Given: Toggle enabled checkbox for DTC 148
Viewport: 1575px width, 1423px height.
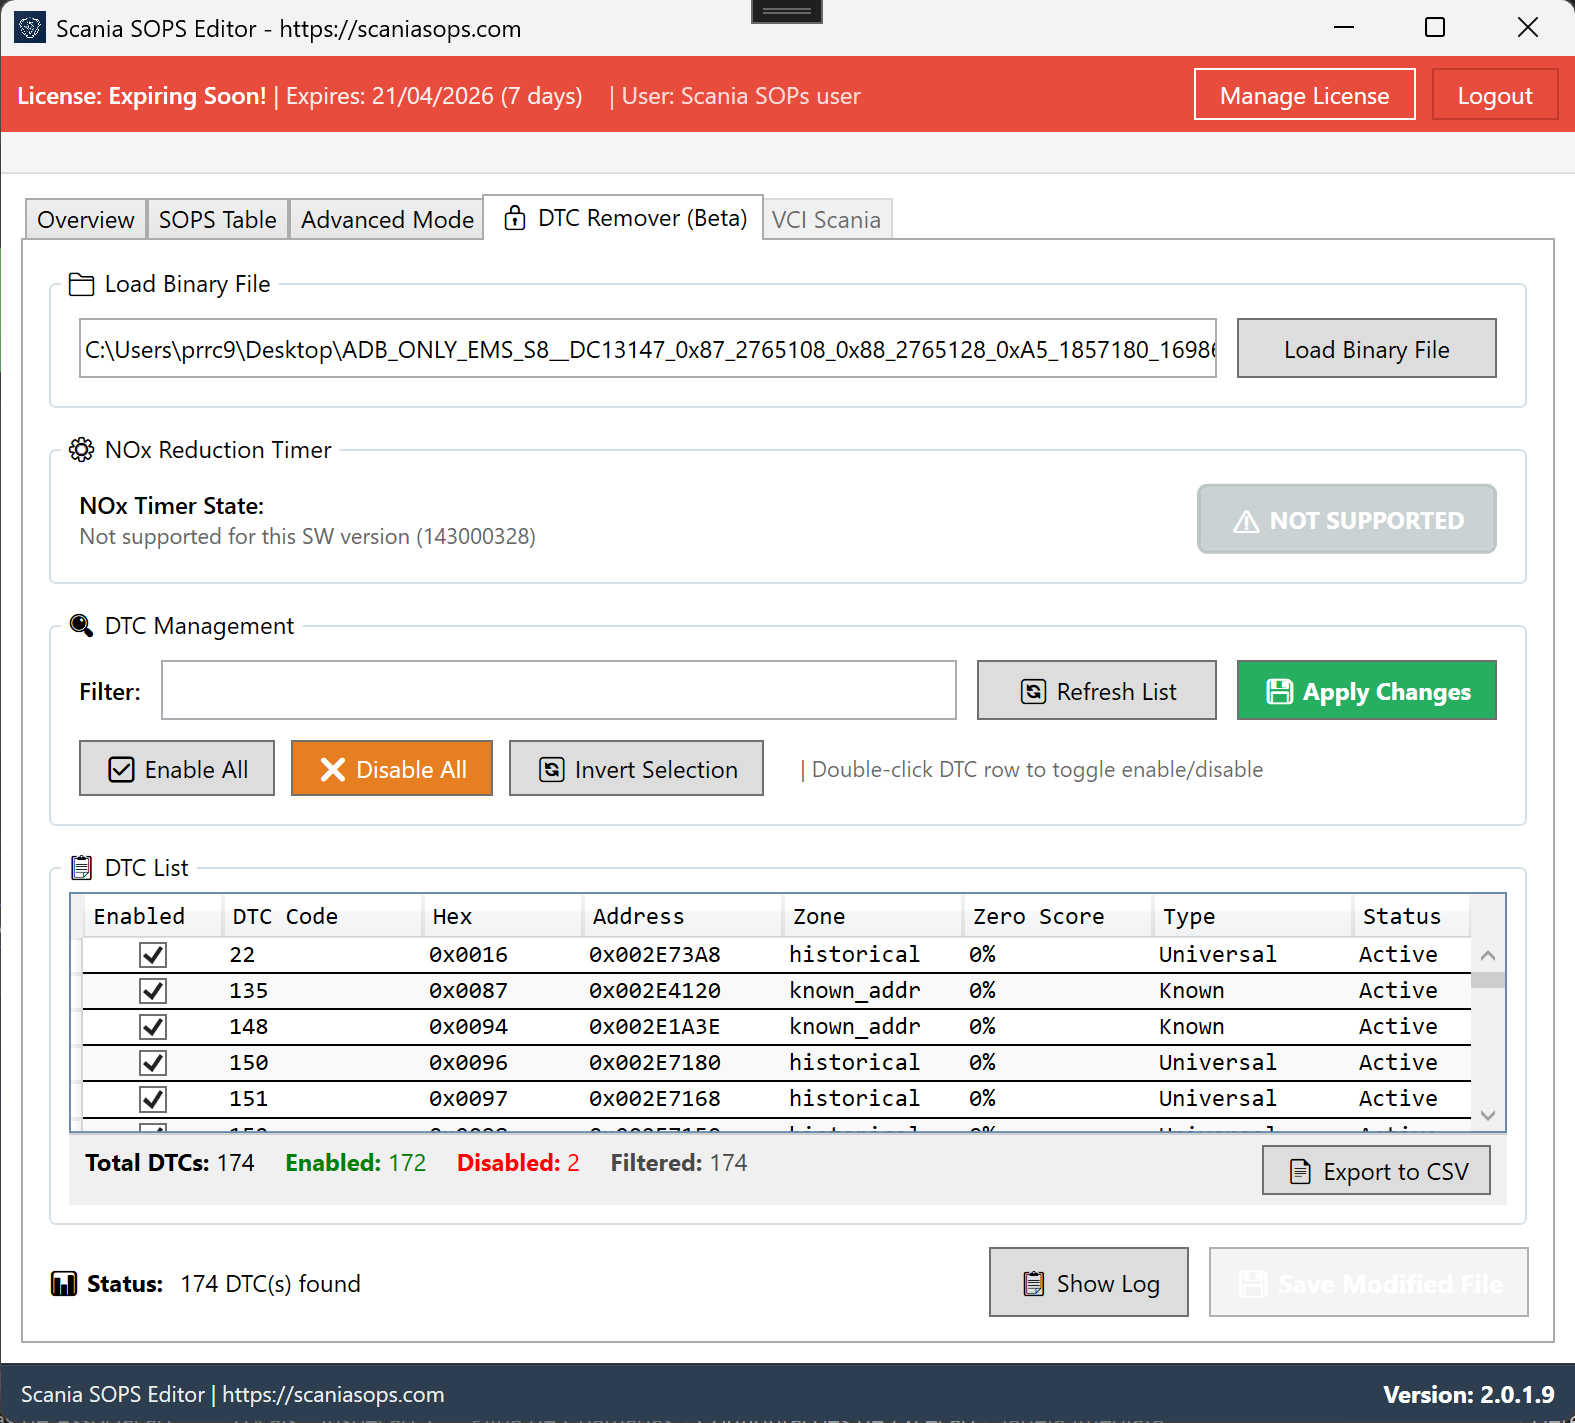Looking at the screenshot, I should tap(153, 1027).
